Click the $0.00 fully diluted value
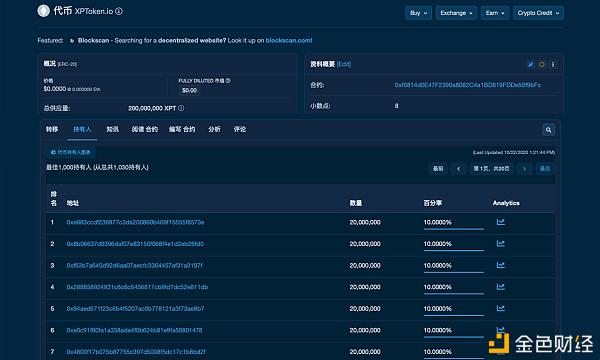The height and width of the screenshot is (360, 600). (x=189, y=91)
